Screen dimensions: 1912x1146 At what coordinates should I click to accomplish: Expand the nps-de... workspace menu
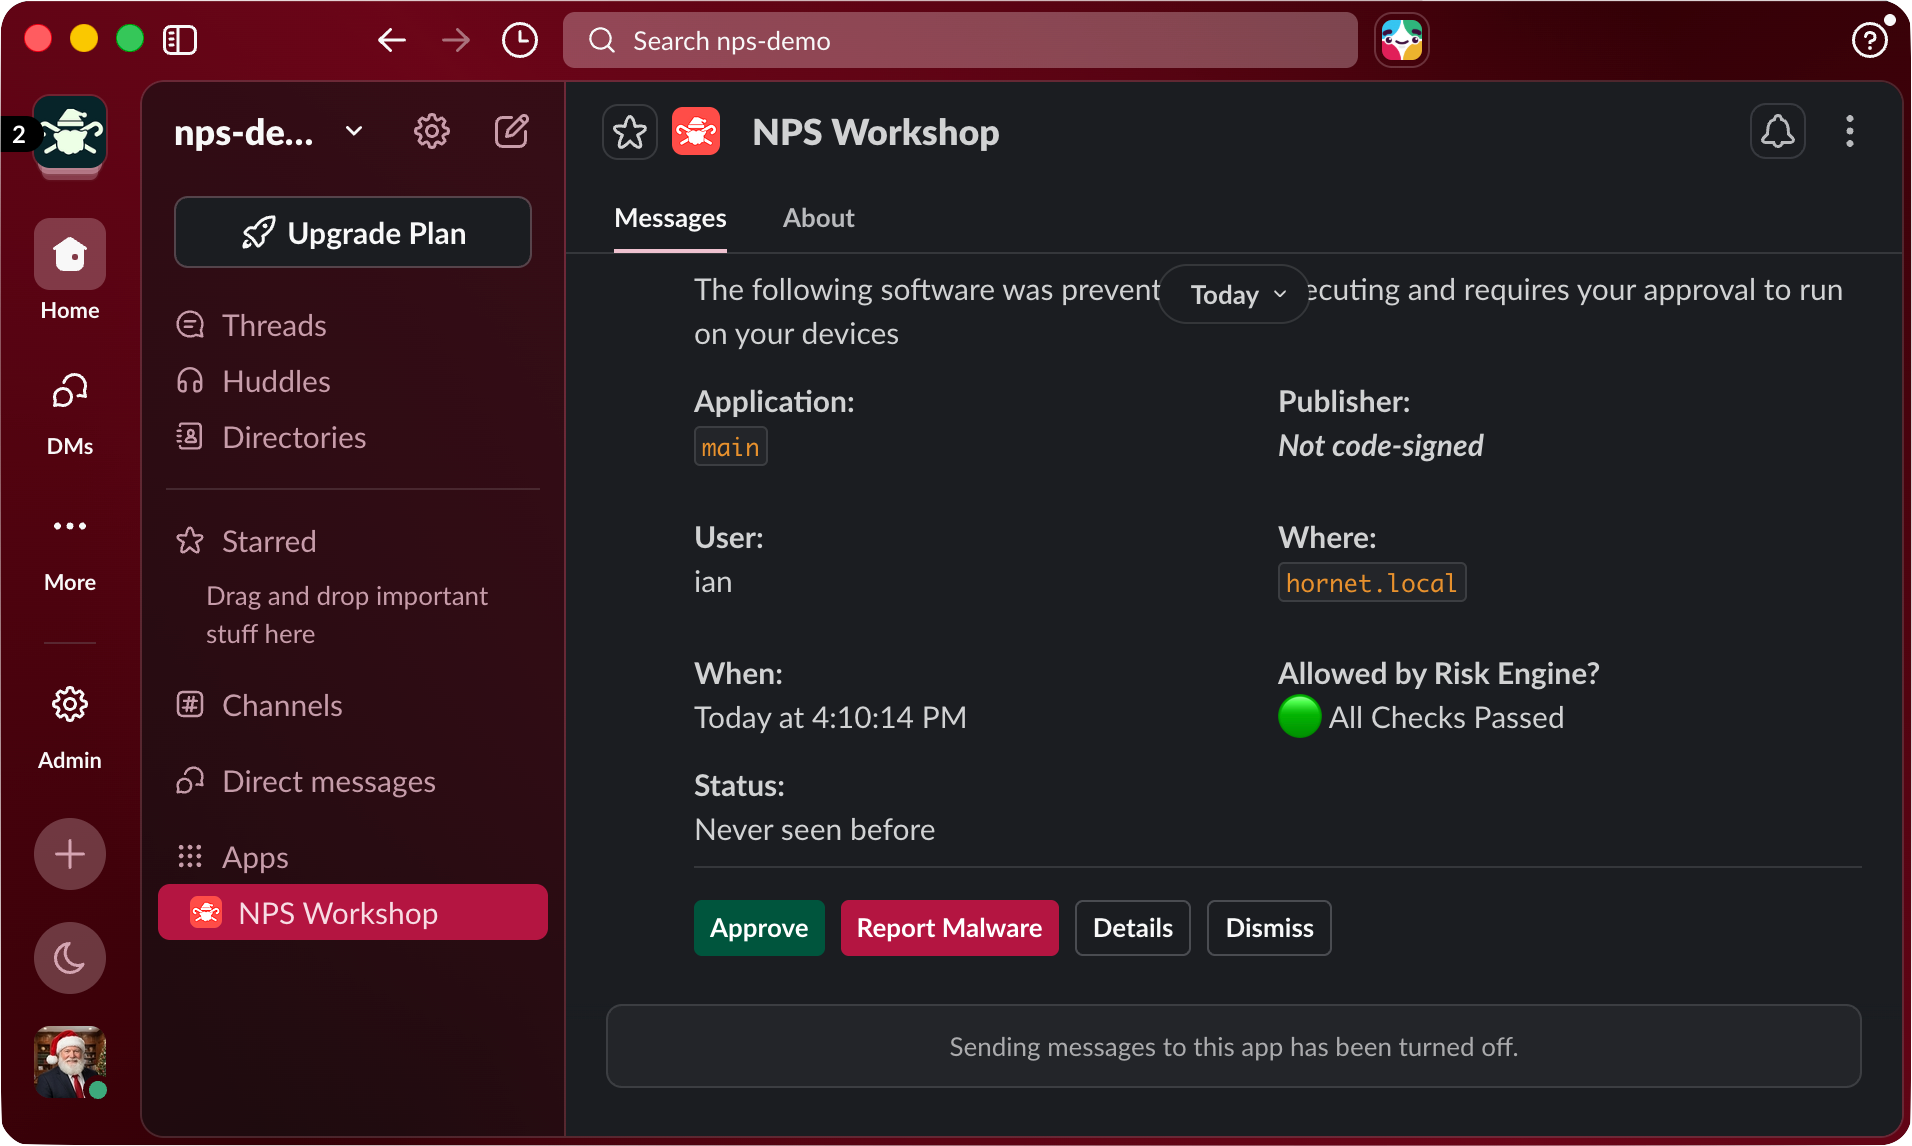268,132
